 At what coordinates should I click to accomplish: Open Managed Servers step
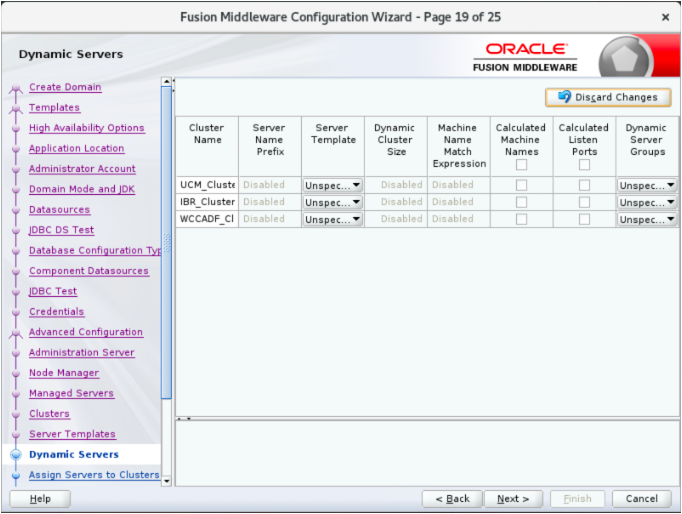pos(71,394)
